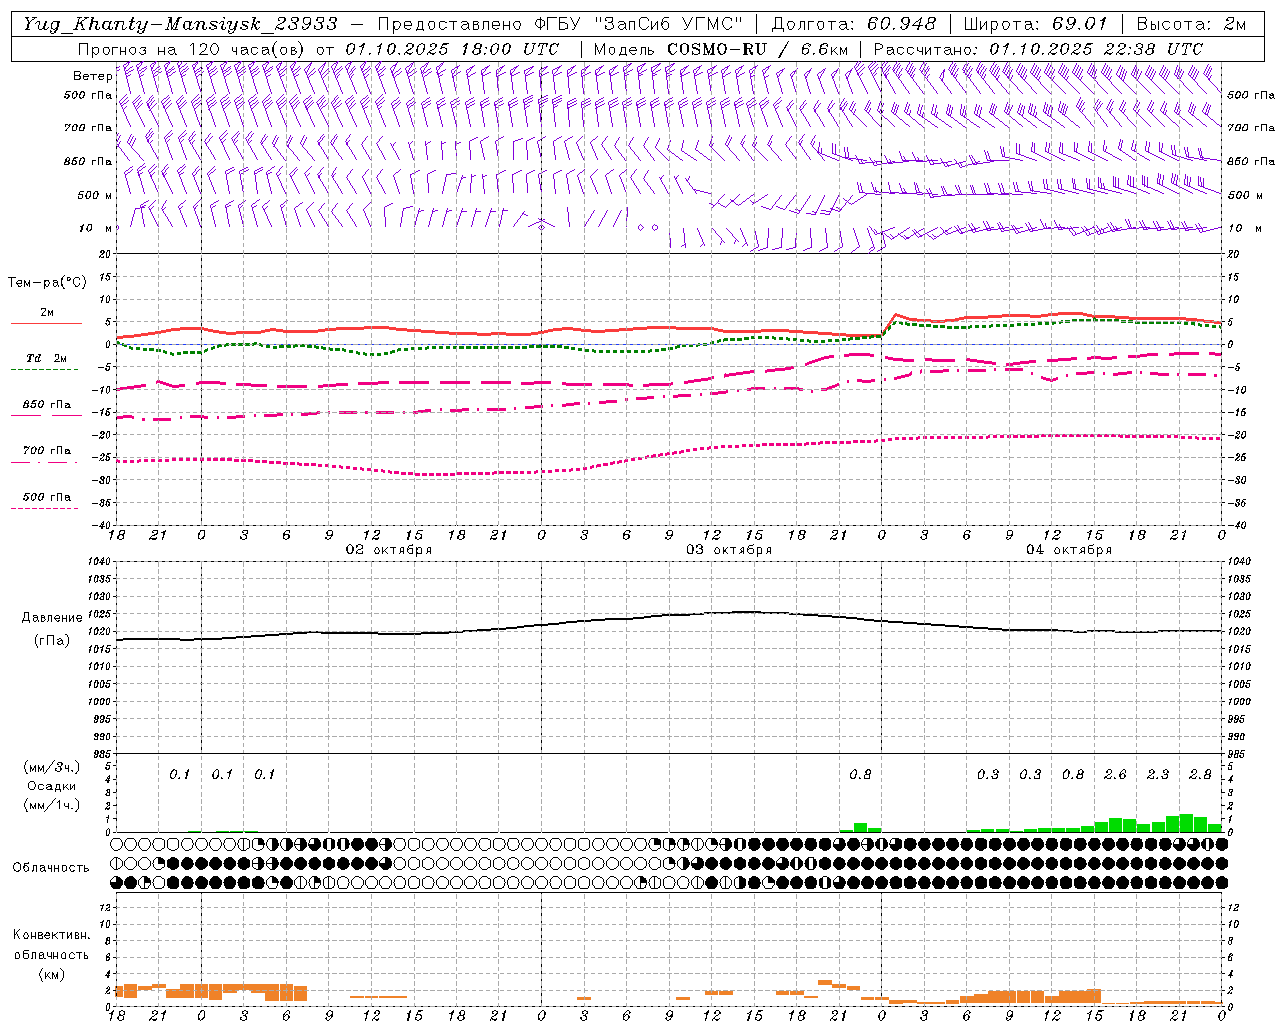Viewport: 1280px width, 1024px height.
Task: Select the '04 октября' date label
Action: click(x=1068, y=550)
